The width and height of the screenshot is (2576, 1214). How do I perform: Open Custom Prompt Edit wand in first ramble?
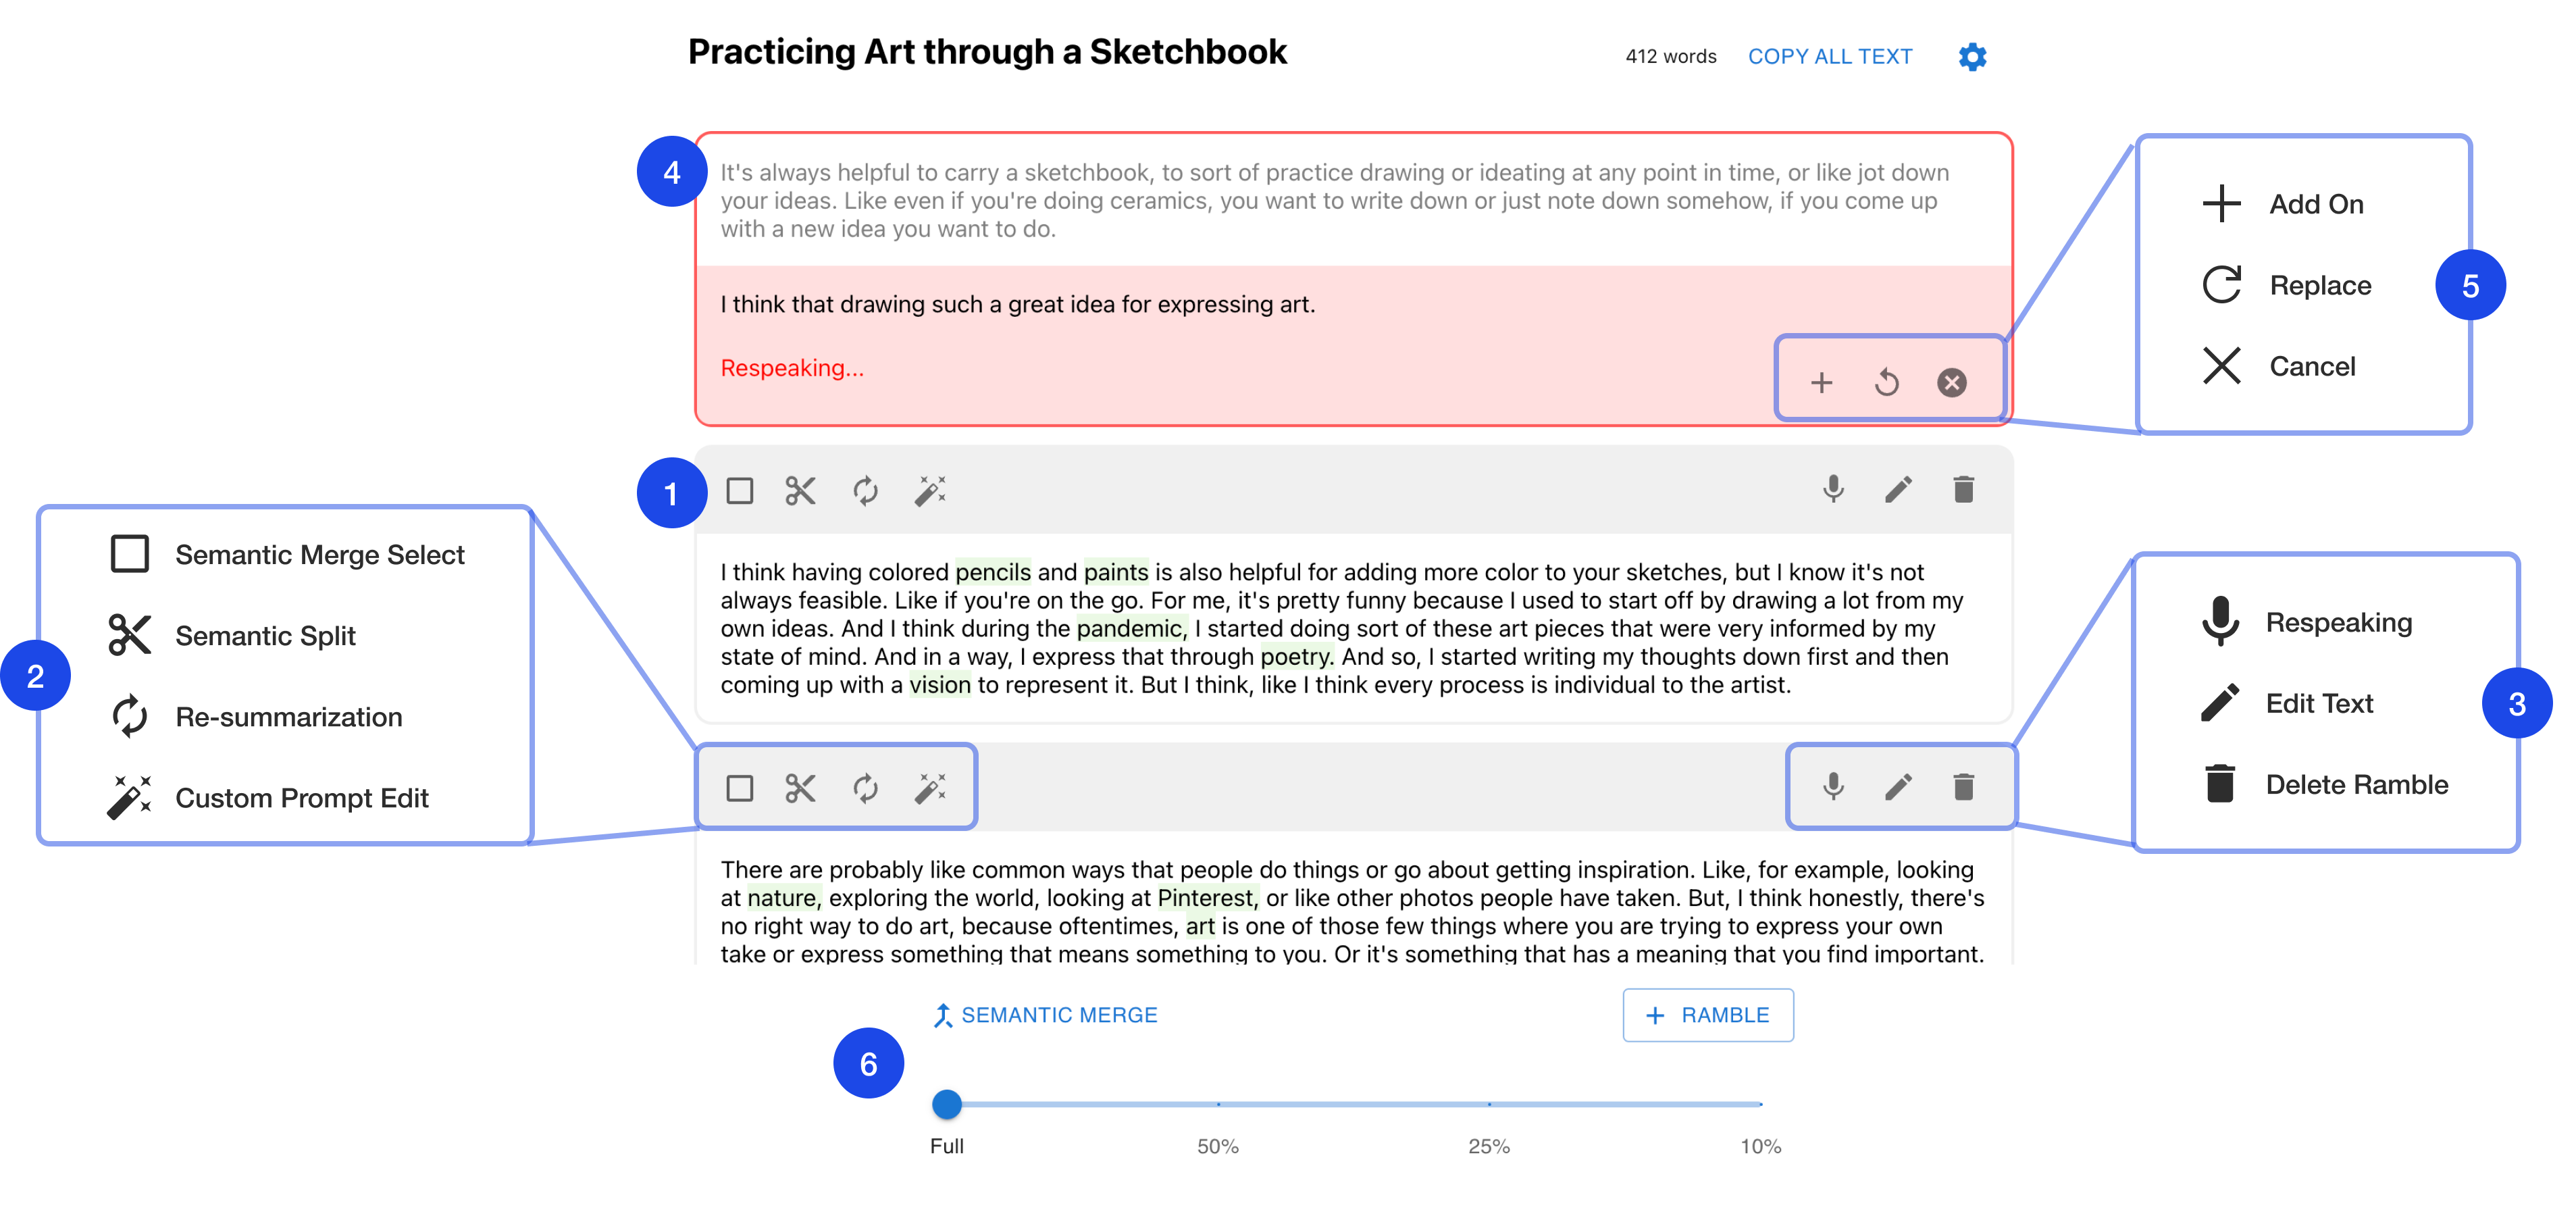[x=930, y=491]
